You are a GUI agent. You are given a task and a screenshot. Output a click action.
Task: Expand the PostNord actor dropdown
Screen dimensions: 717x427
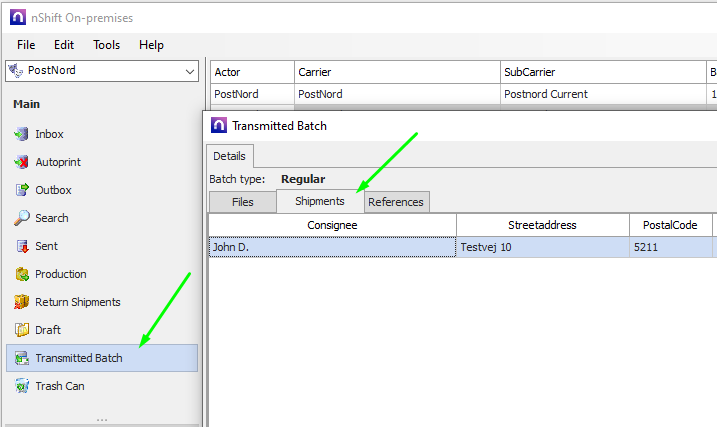click(x=190, y=71)
